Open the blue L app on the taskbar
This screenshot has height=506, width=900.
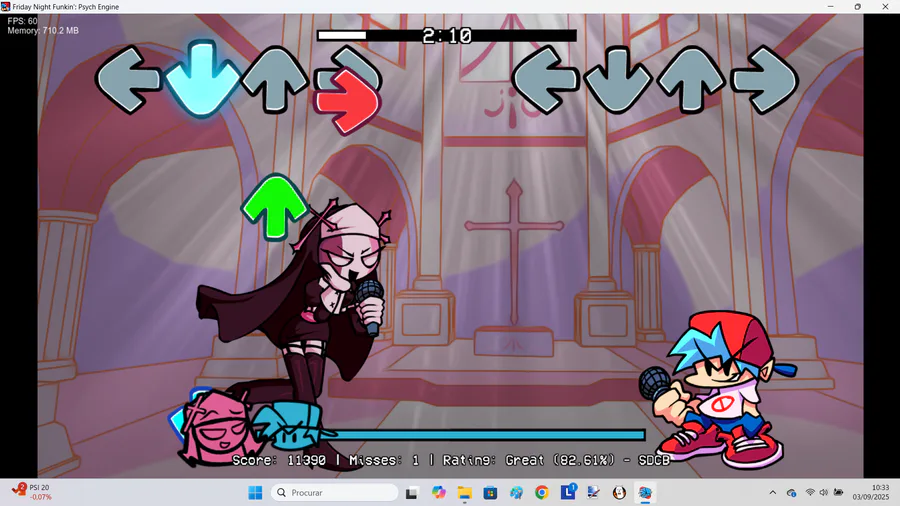click(568, 492)
